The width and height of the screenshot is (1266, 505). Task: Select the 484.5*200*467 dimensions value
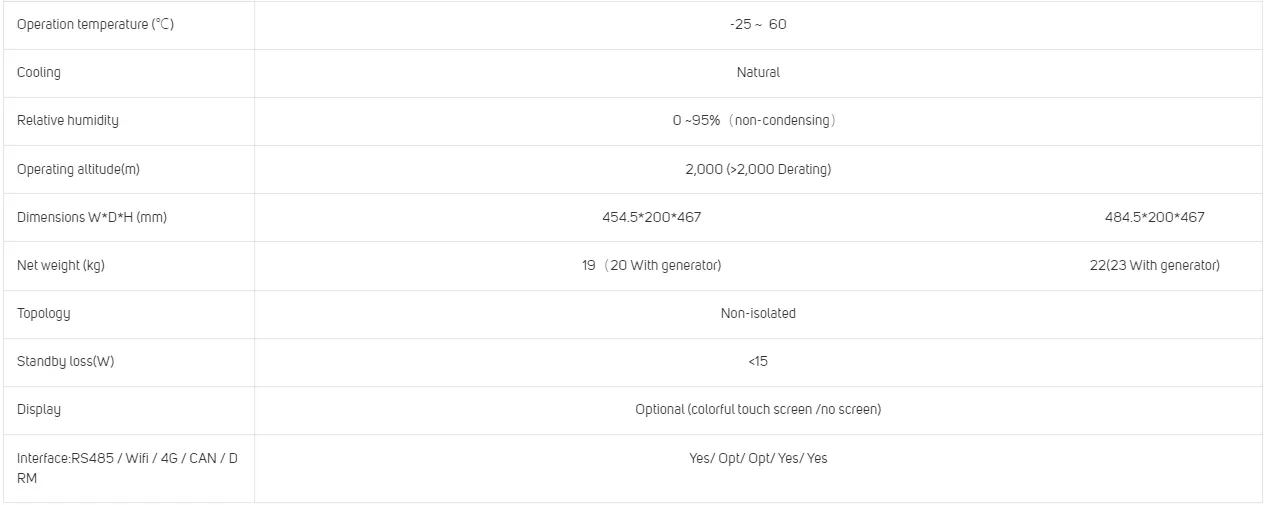(x=1154, y=217)
